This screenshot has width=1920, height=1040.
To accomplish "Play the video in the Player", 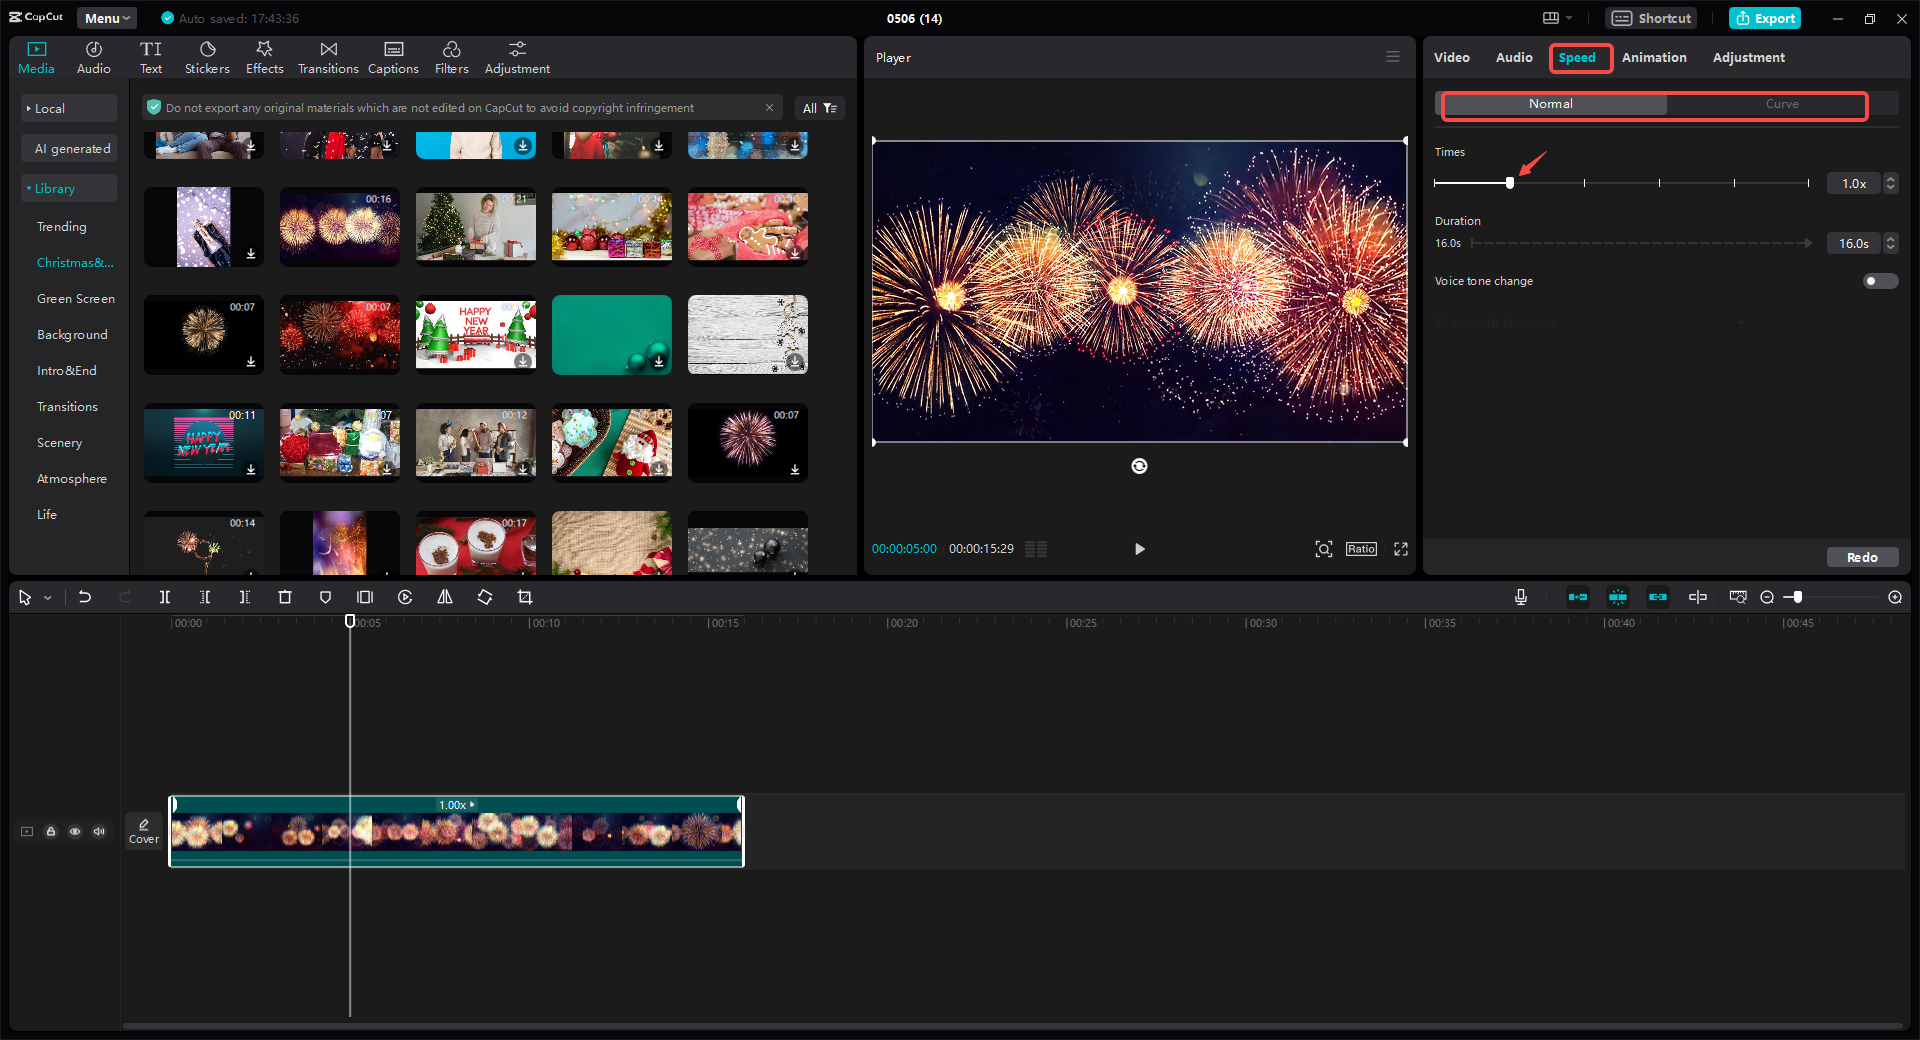I will coord(1139,549).
